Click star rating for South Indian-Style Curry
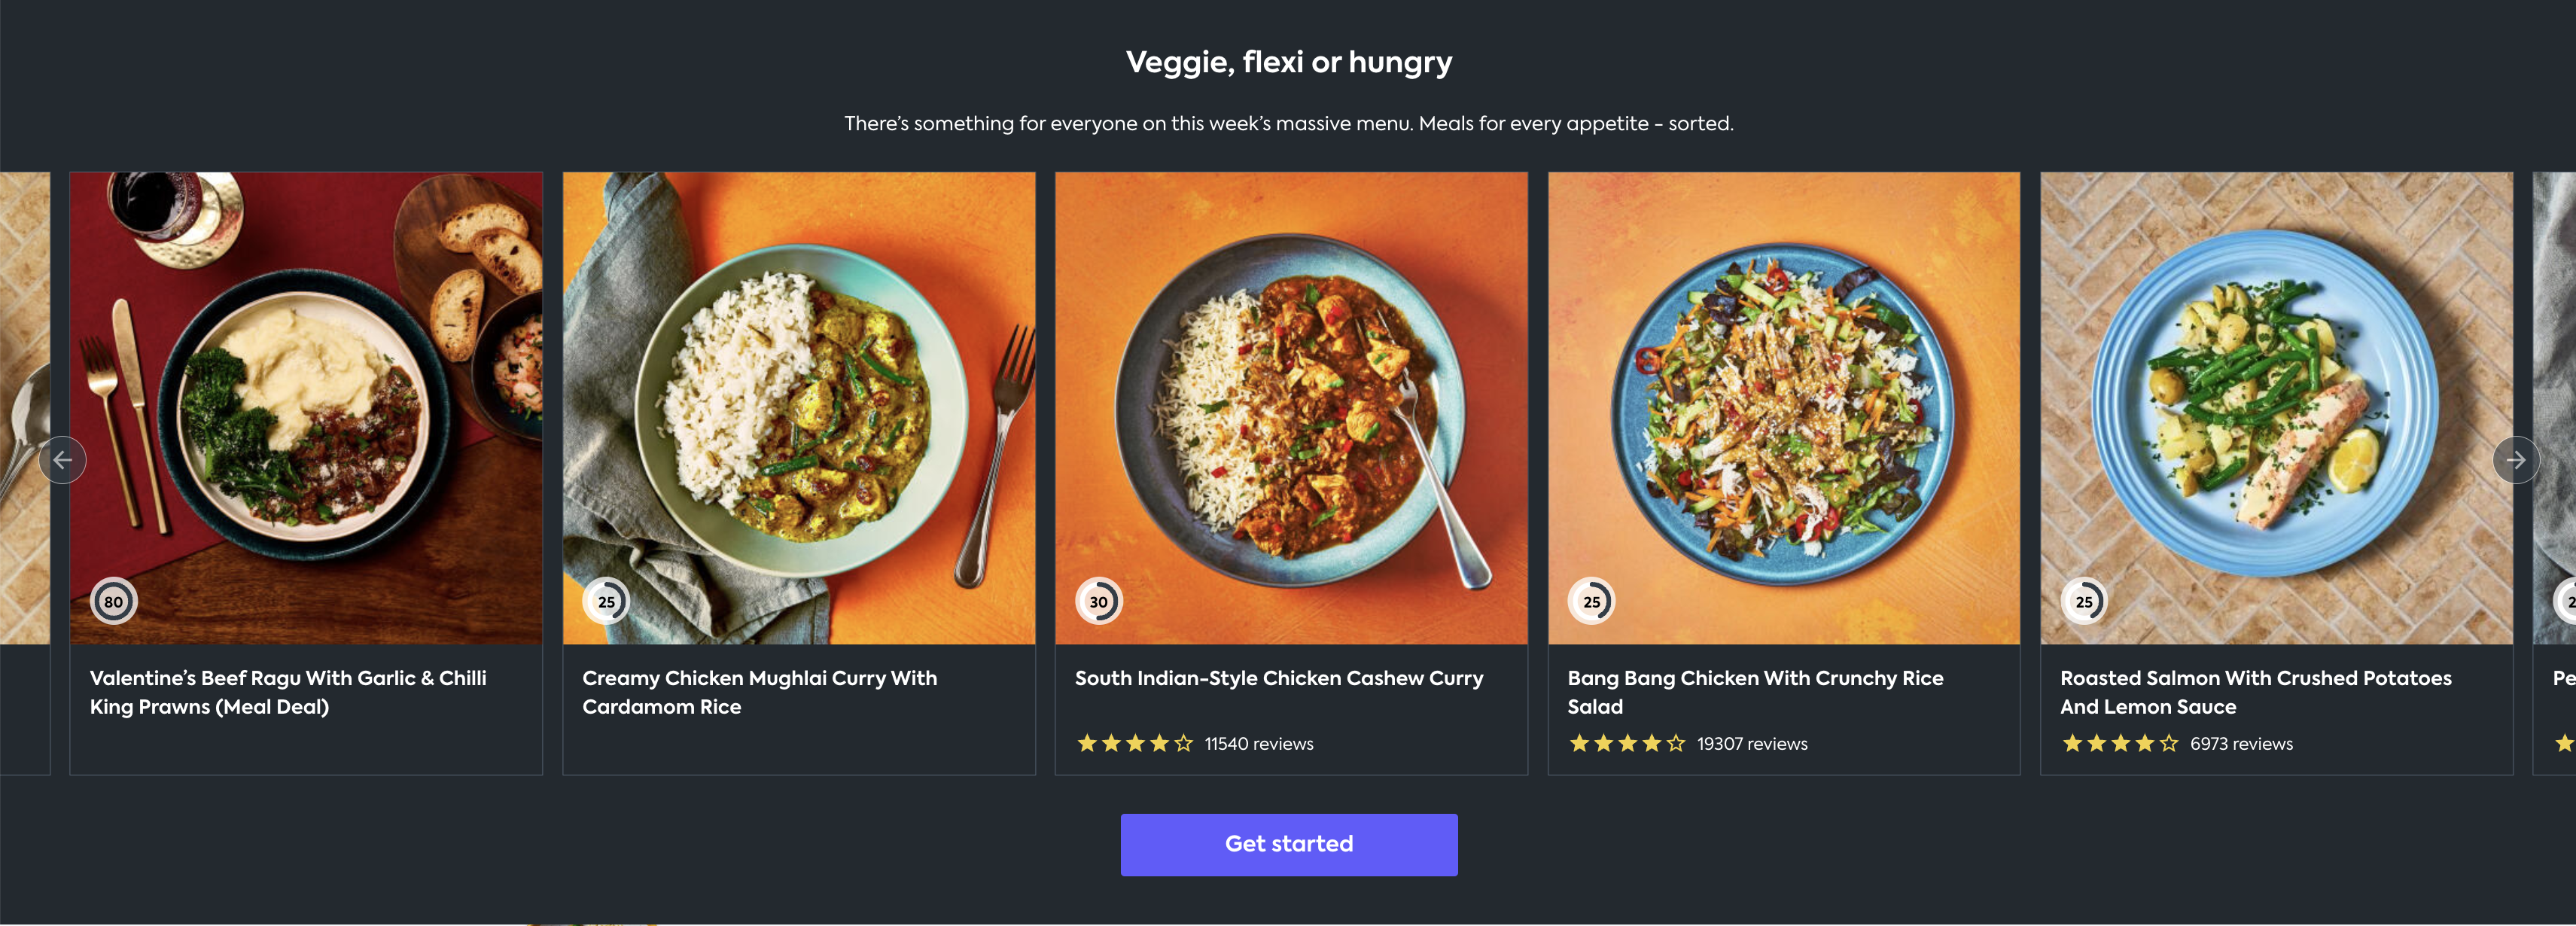 1134,743
